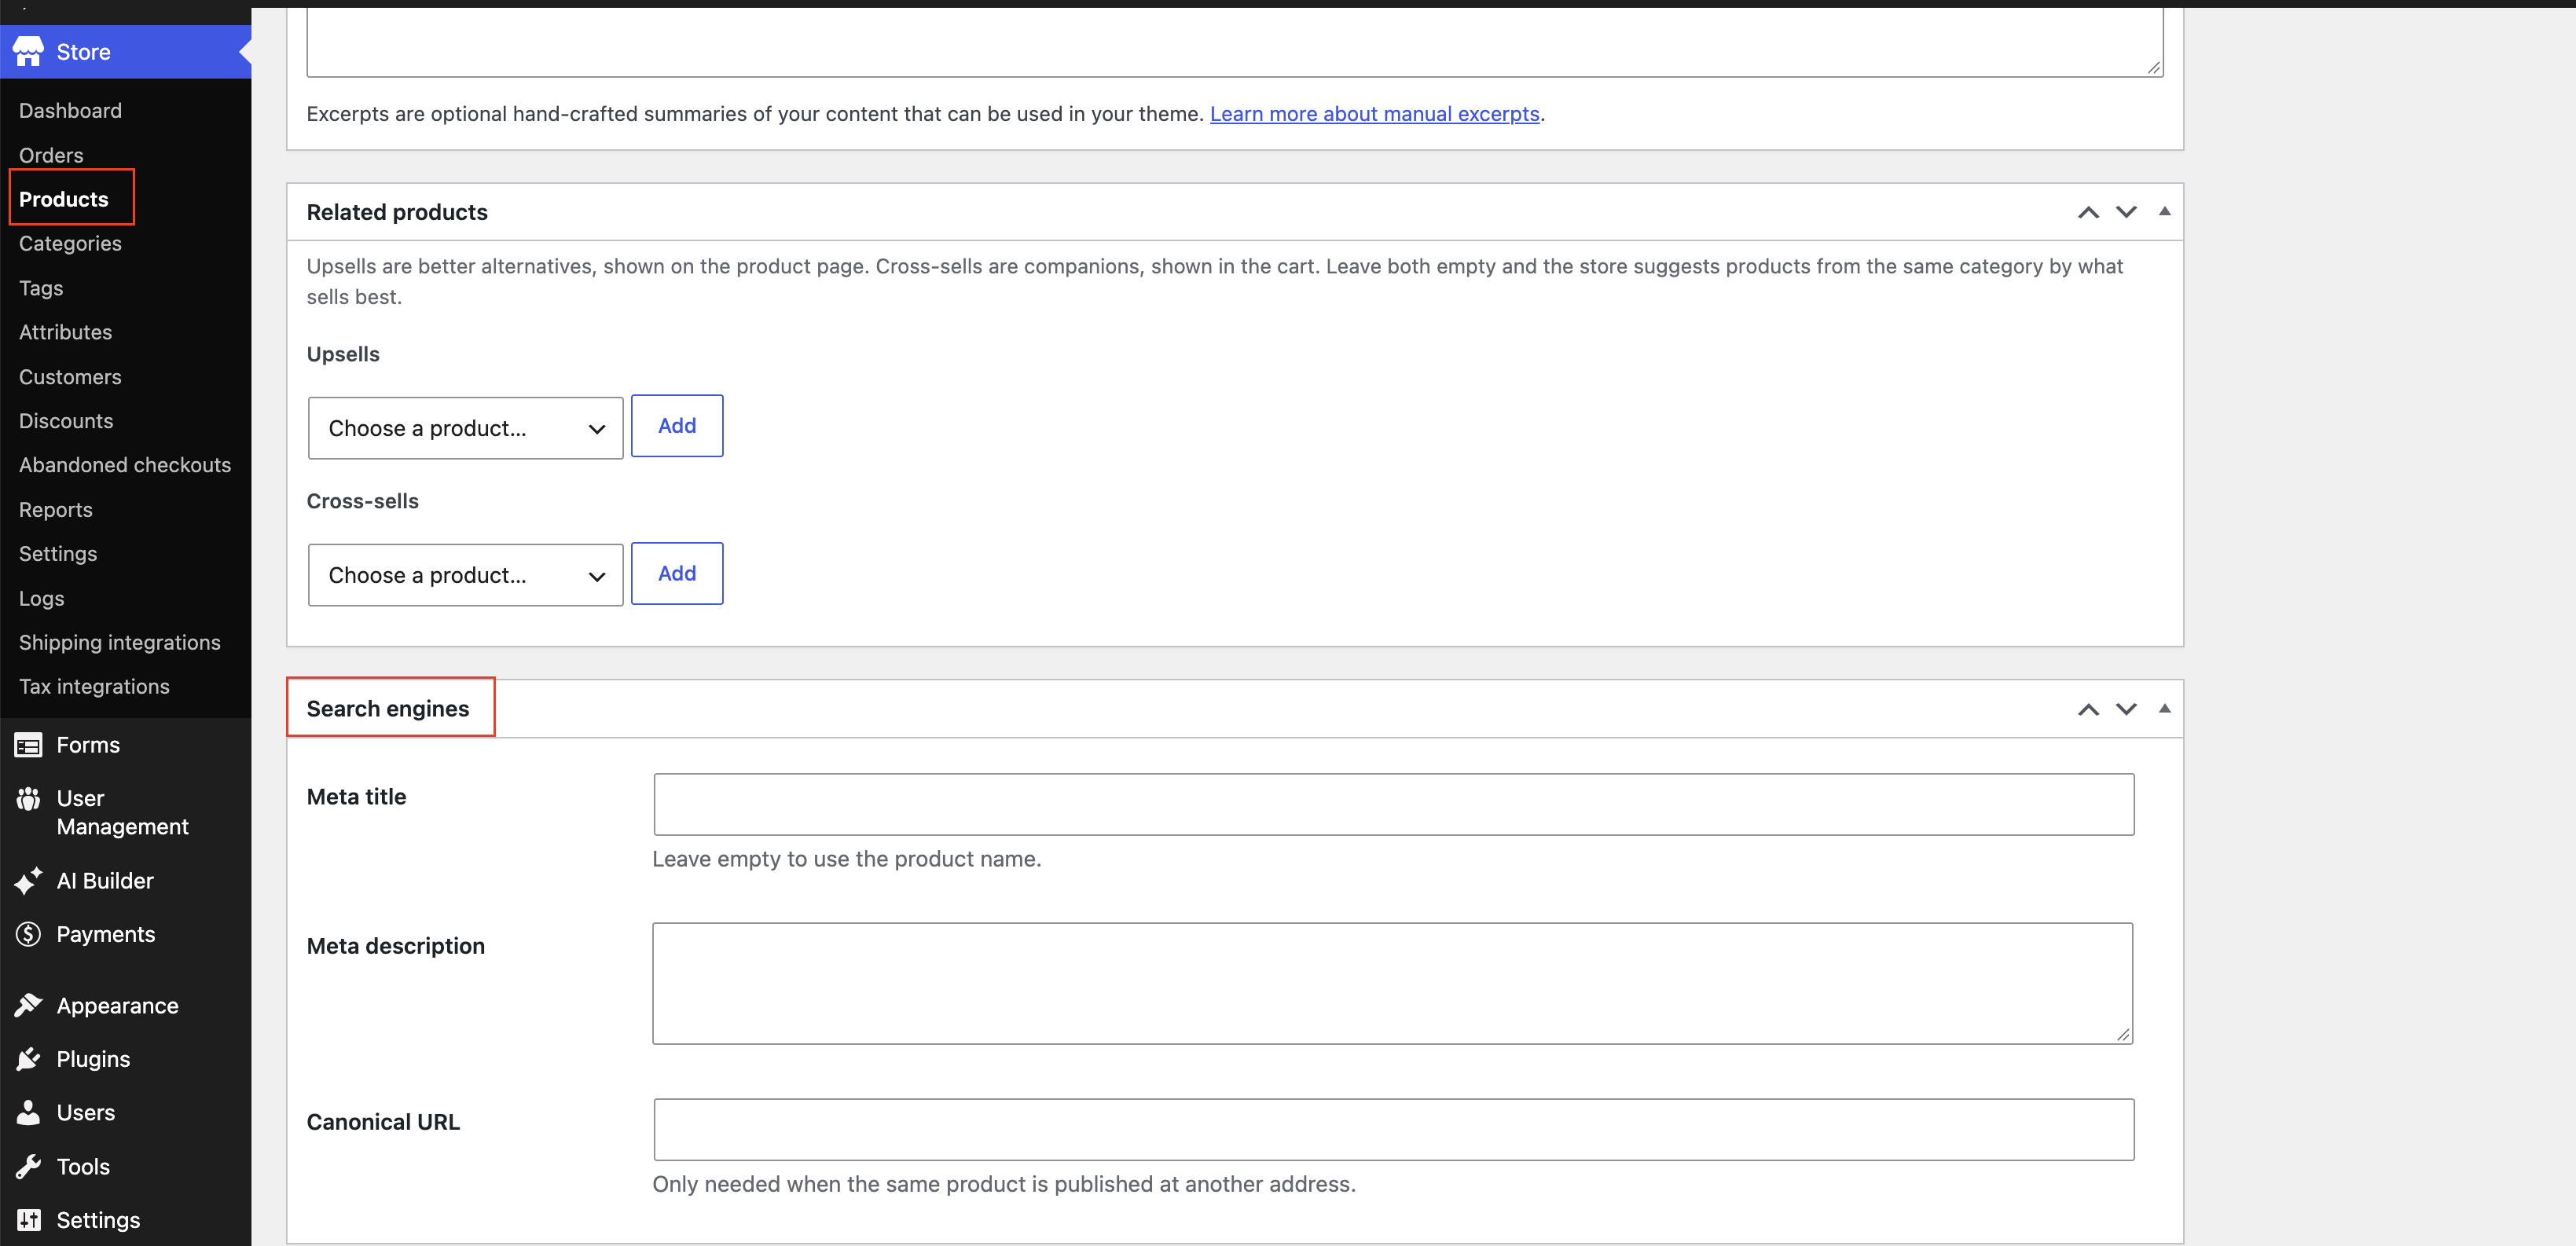Move Related products panel down
Screen dimensions: 2576x1246
(x=2126, y=212)
